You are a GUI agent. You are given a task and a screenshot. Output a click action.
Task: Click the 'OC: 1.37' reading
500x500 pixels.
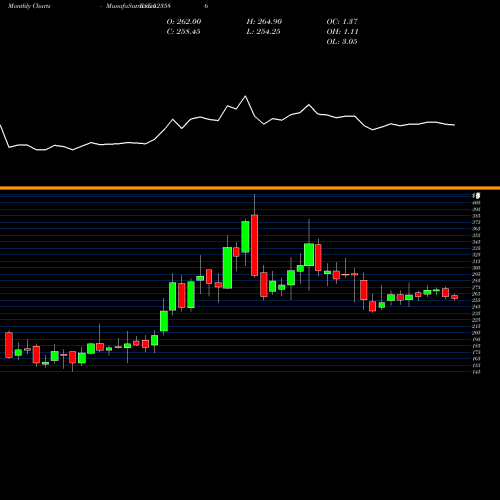tap(342, 21)
